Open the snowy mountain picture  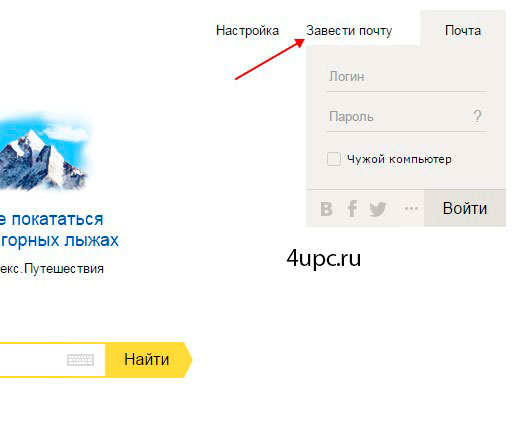44,152
